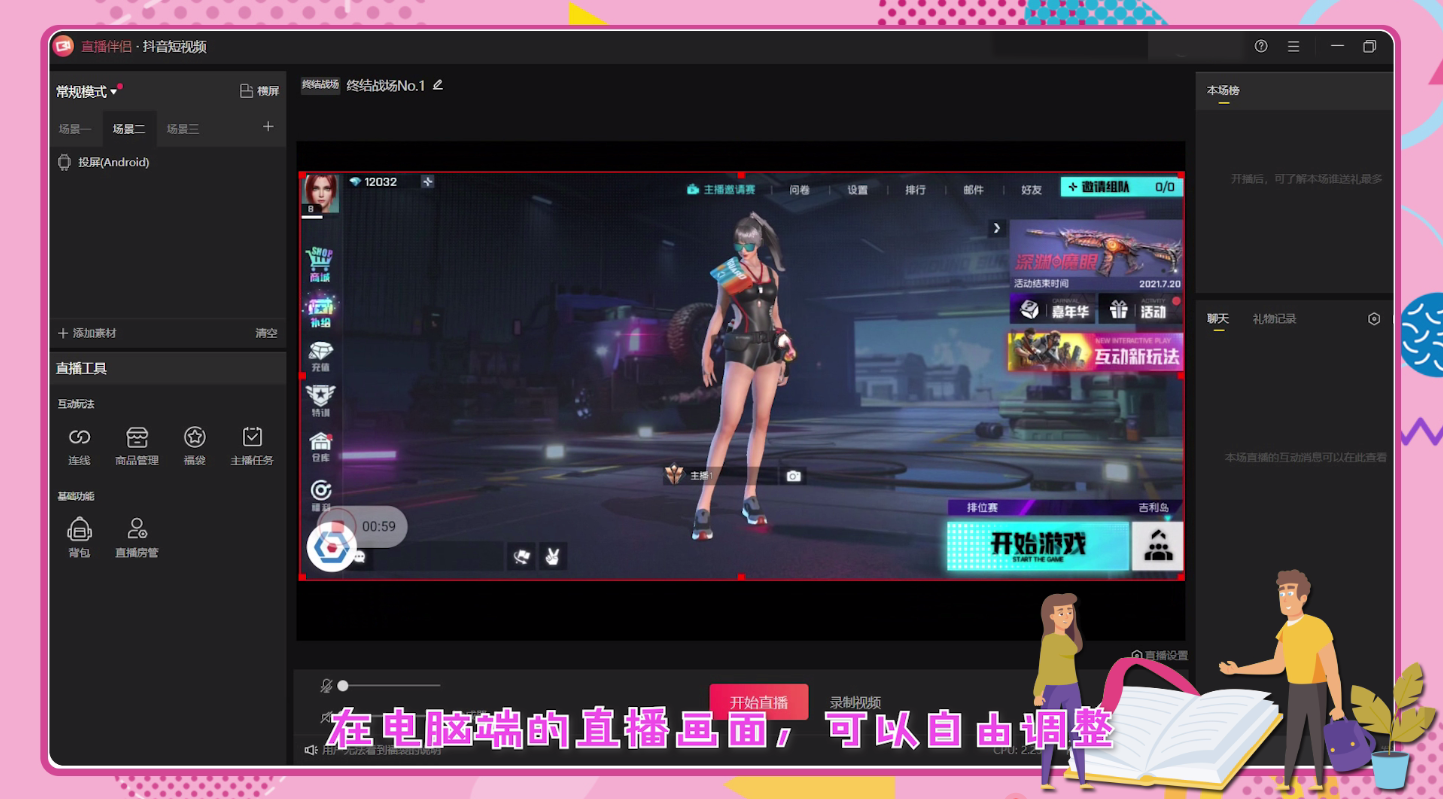The height and width of the screenshot is (799, 1443).
Task: Click the 嘉年华 carnival dice icon
Action: (x=1030, y=311)
